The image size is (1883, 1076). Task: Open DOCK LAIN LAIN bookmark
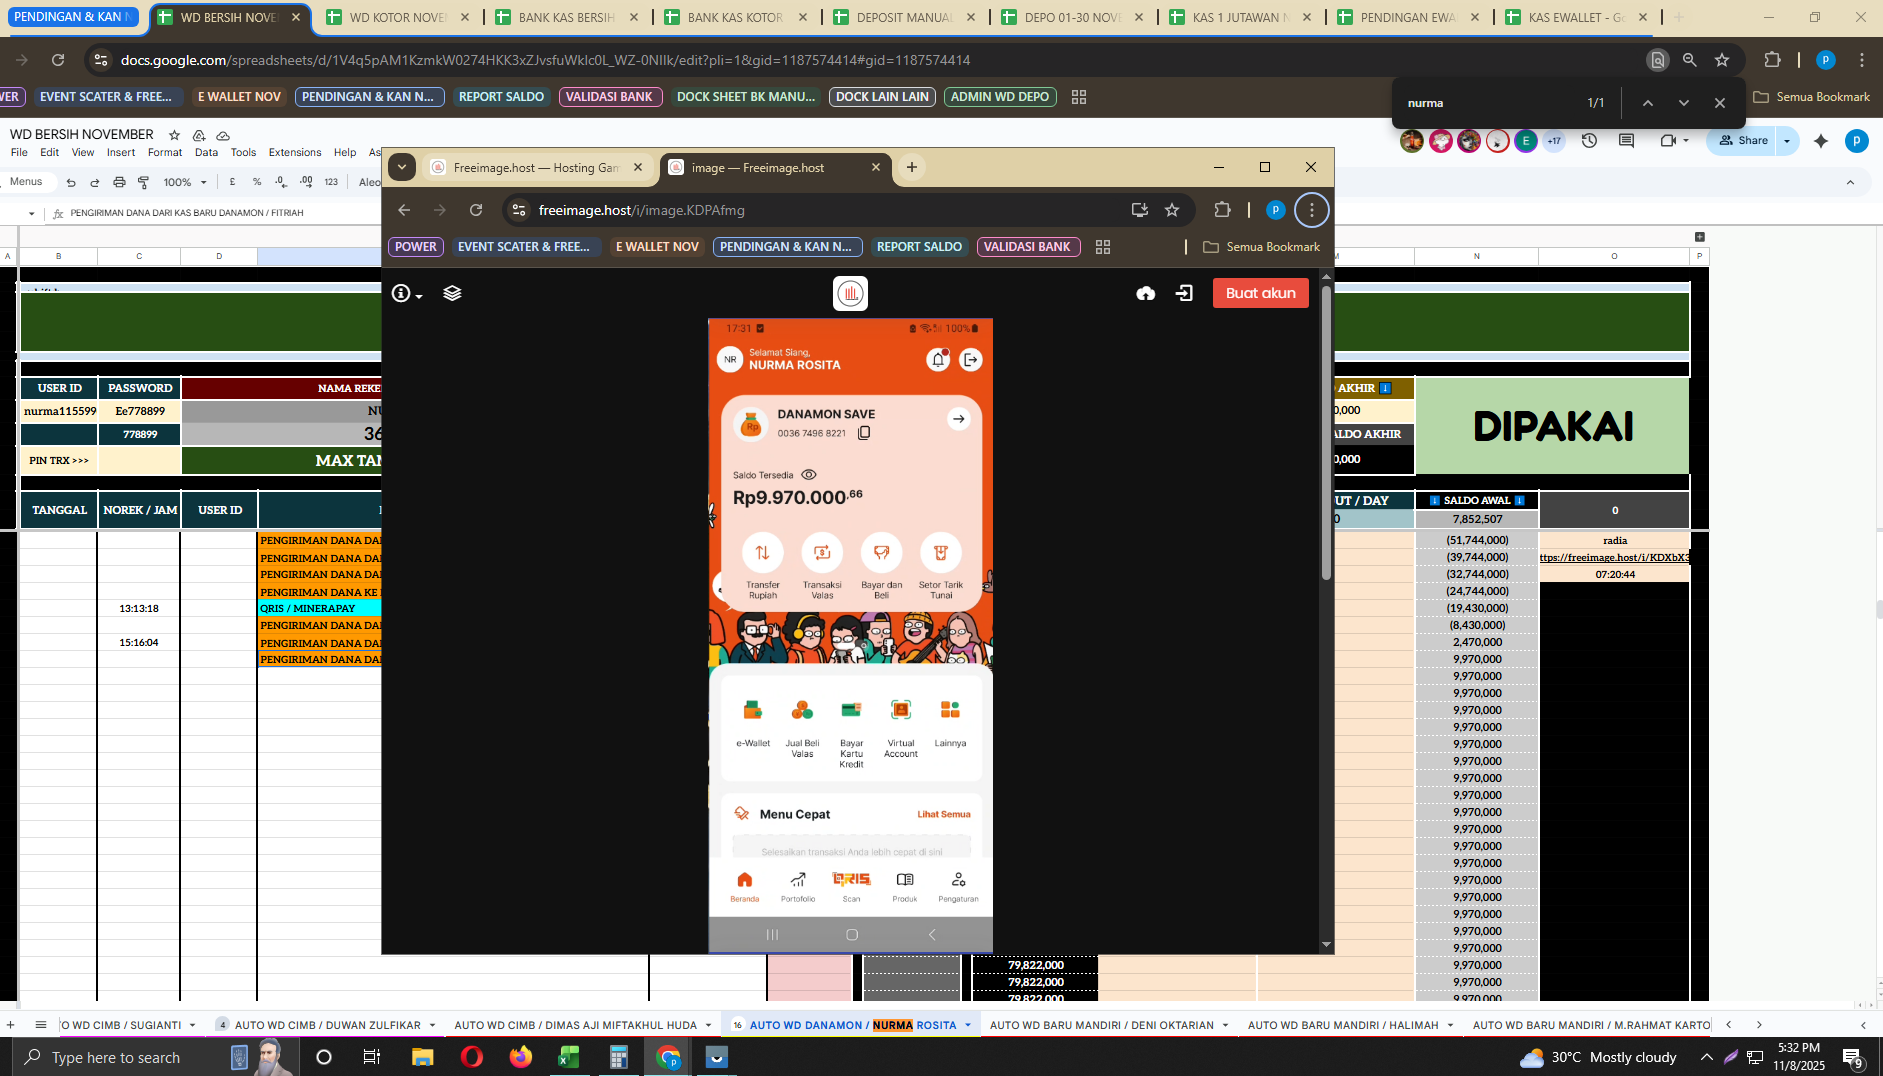point(882,97)
